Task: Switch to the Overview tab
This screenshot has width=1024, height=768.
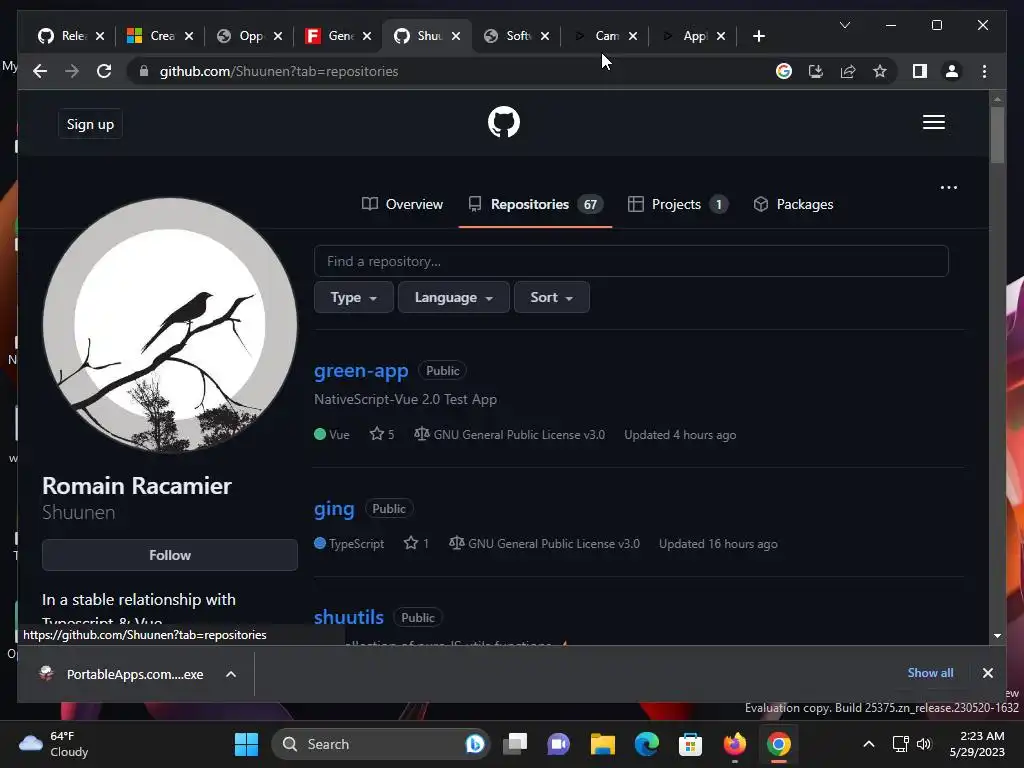Action: [402, 204]
